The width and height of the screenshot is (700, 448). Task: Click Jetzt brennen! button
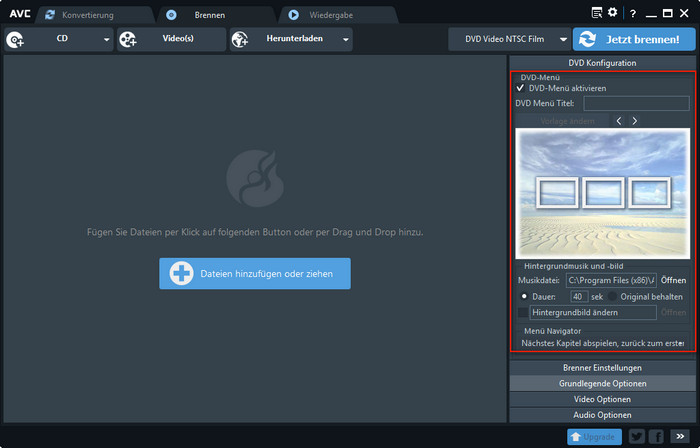(634, 39)
